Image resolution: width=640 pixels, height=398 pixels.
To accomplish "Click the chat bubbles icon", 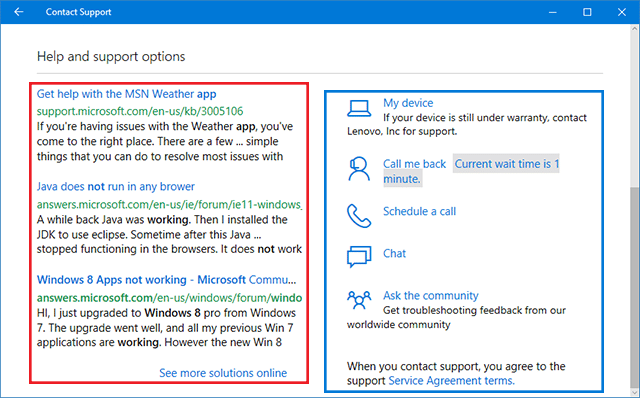I will pos(359,256).
